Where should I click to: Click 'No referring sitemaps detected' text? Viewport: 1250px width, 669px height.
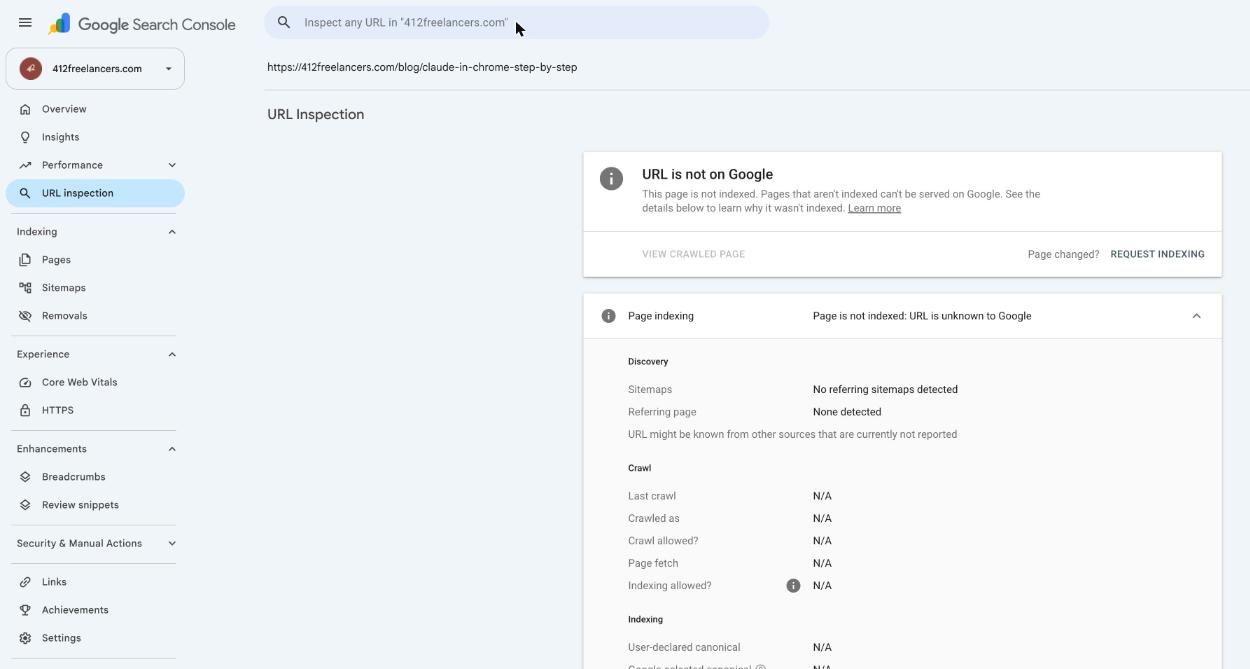tap(885, 390)
